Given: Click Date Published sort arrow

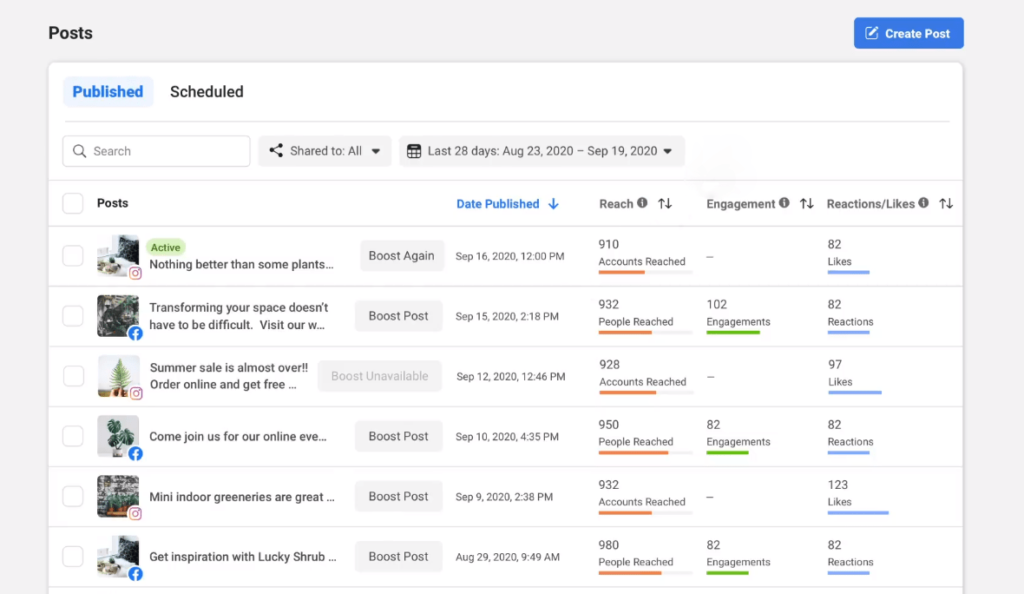Looking at the screenshot, I should 553,204.
